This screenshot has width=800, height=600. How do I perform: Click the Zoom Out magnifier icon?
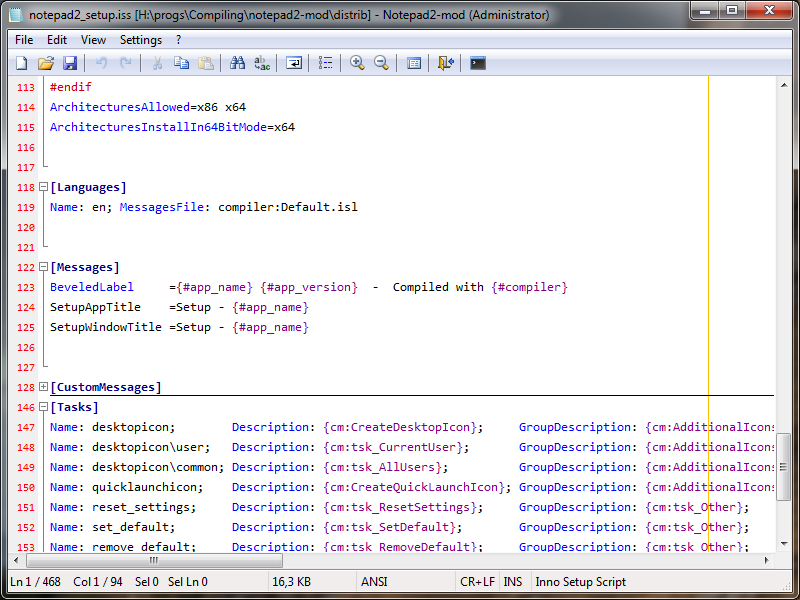[381, 63]
